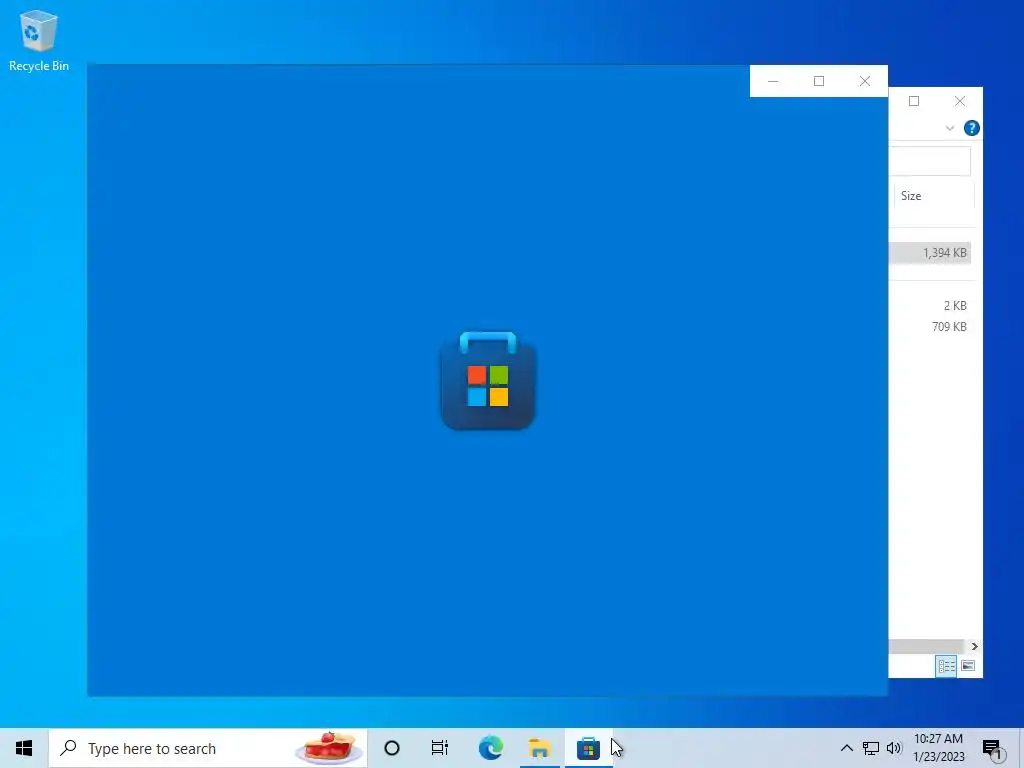
Task: Minimize the Microsoft Store window
Action: pos(773,81)
